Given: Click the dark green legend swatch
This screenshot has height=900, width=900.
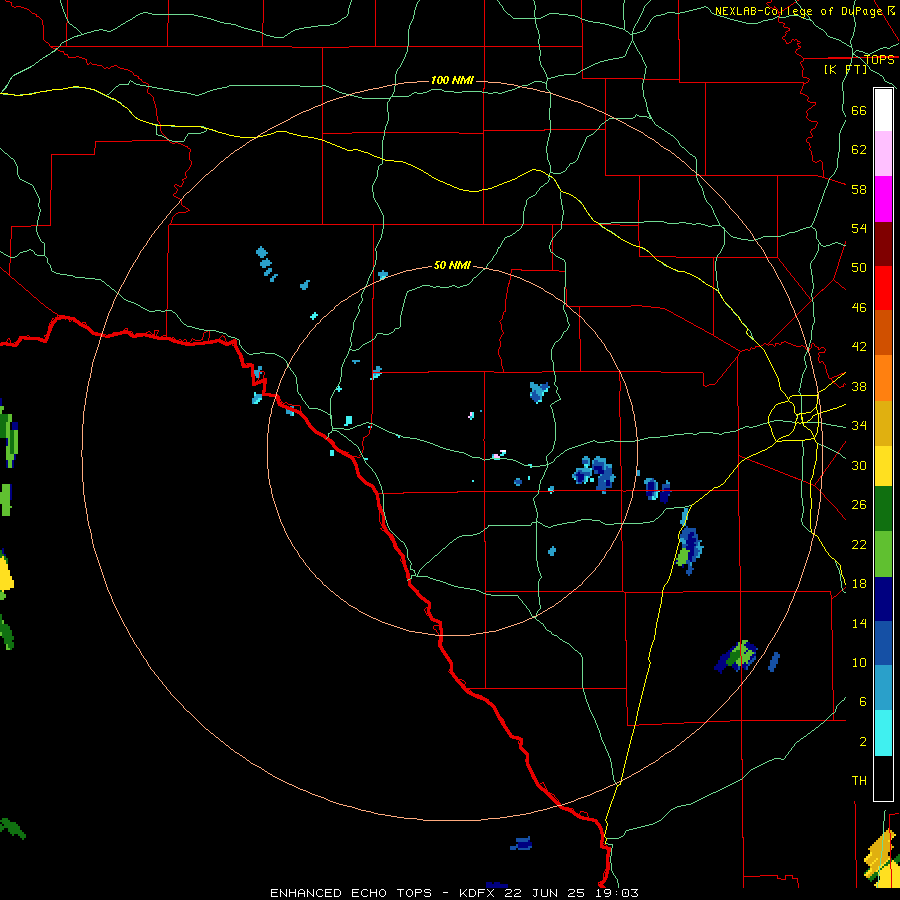Looking at the screenshot, I should click(883, 509).
